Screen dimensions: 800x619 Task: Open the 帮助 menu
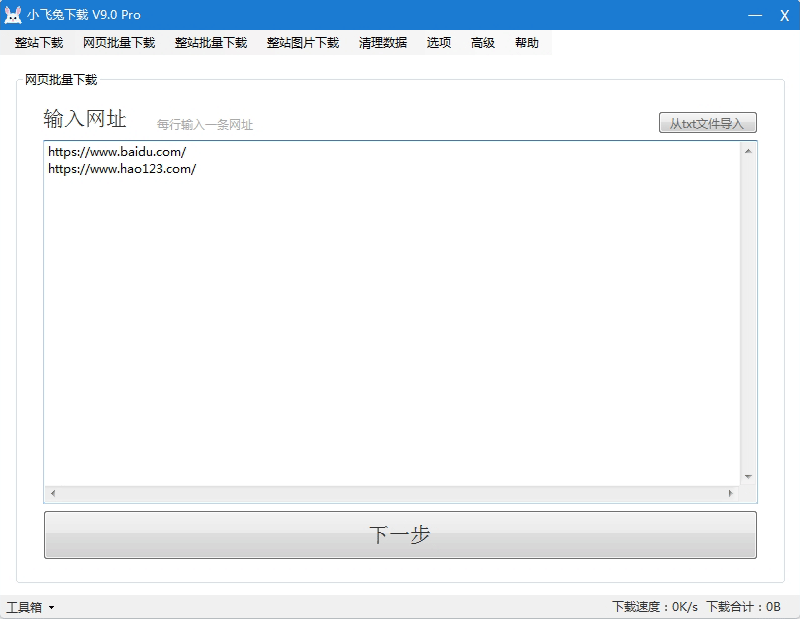click(x=527, y=43)
